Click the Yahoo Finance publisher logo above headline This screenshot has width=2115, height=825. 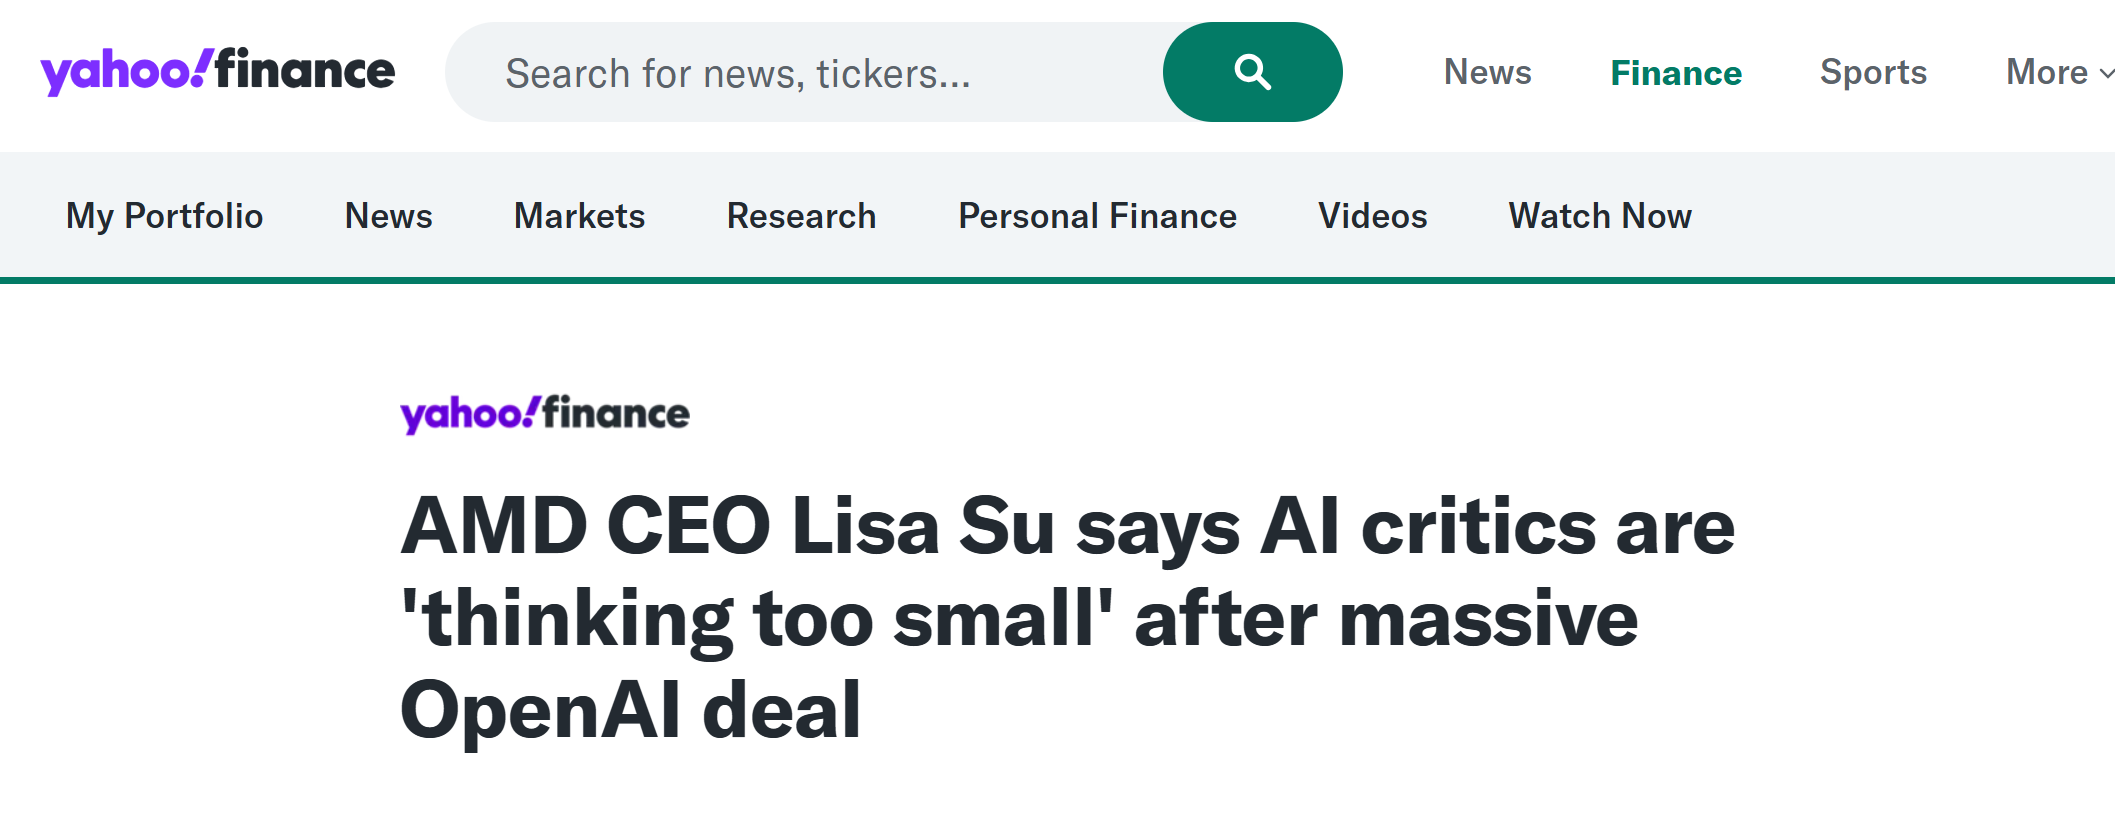click(x=545, y=413)
